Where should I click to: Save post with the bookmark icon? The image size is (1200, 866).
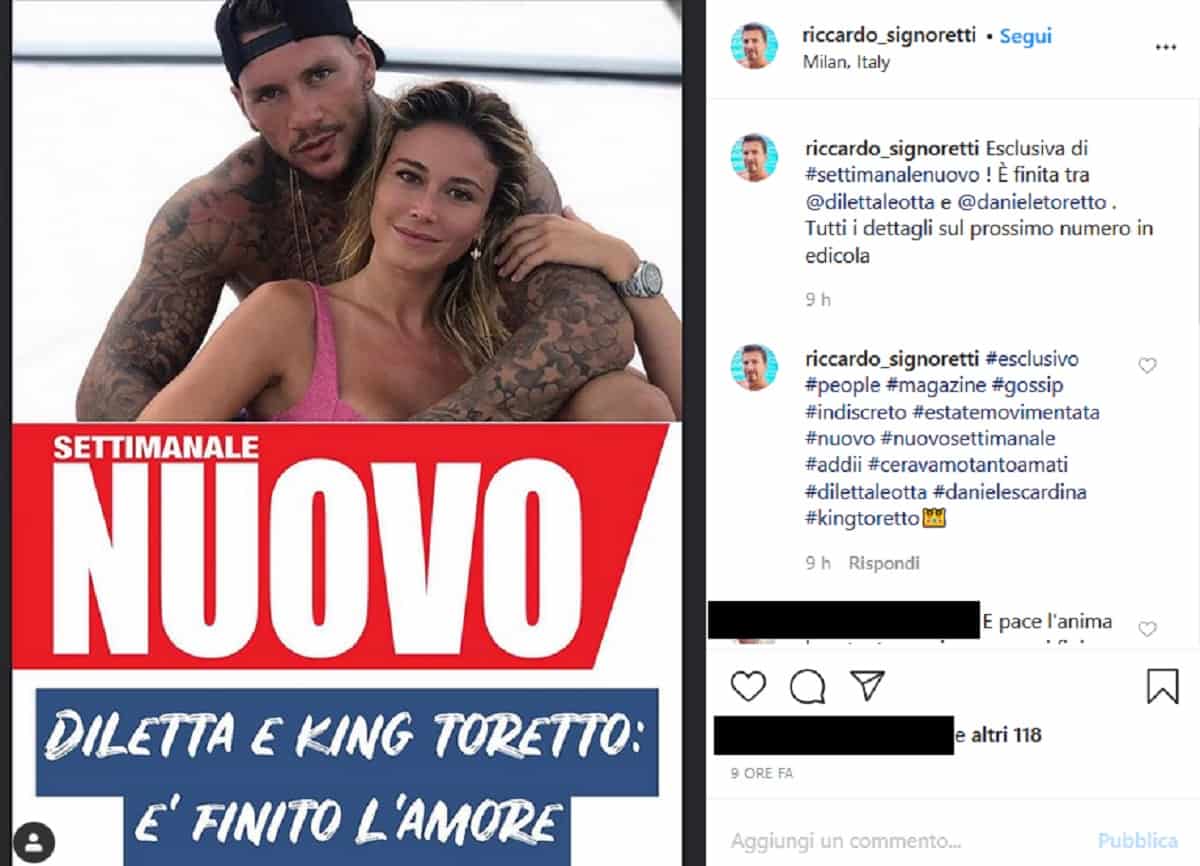[x=1162, y=686]
